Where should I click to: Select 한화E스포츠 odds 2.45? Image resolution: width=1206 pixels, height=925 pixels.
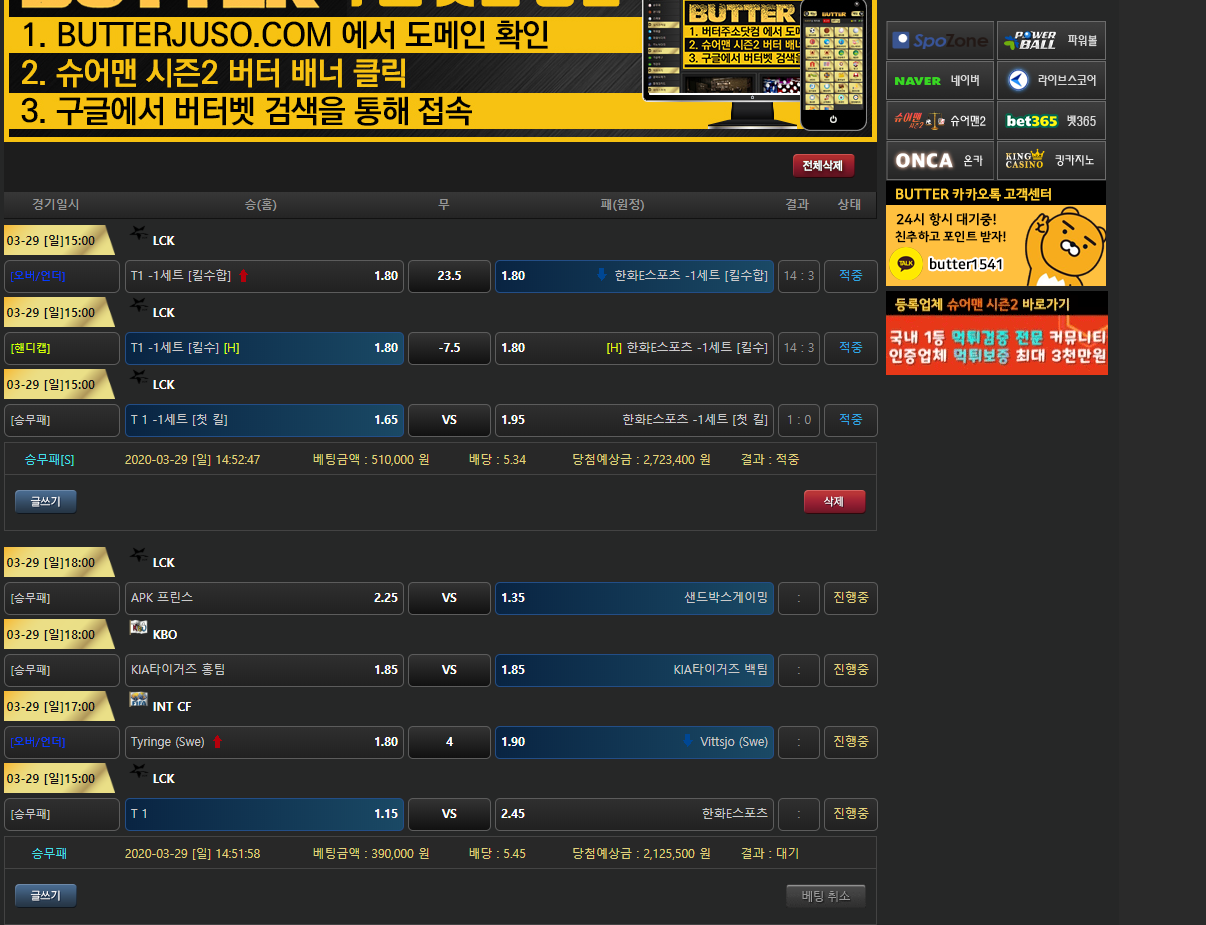point(634,814)
